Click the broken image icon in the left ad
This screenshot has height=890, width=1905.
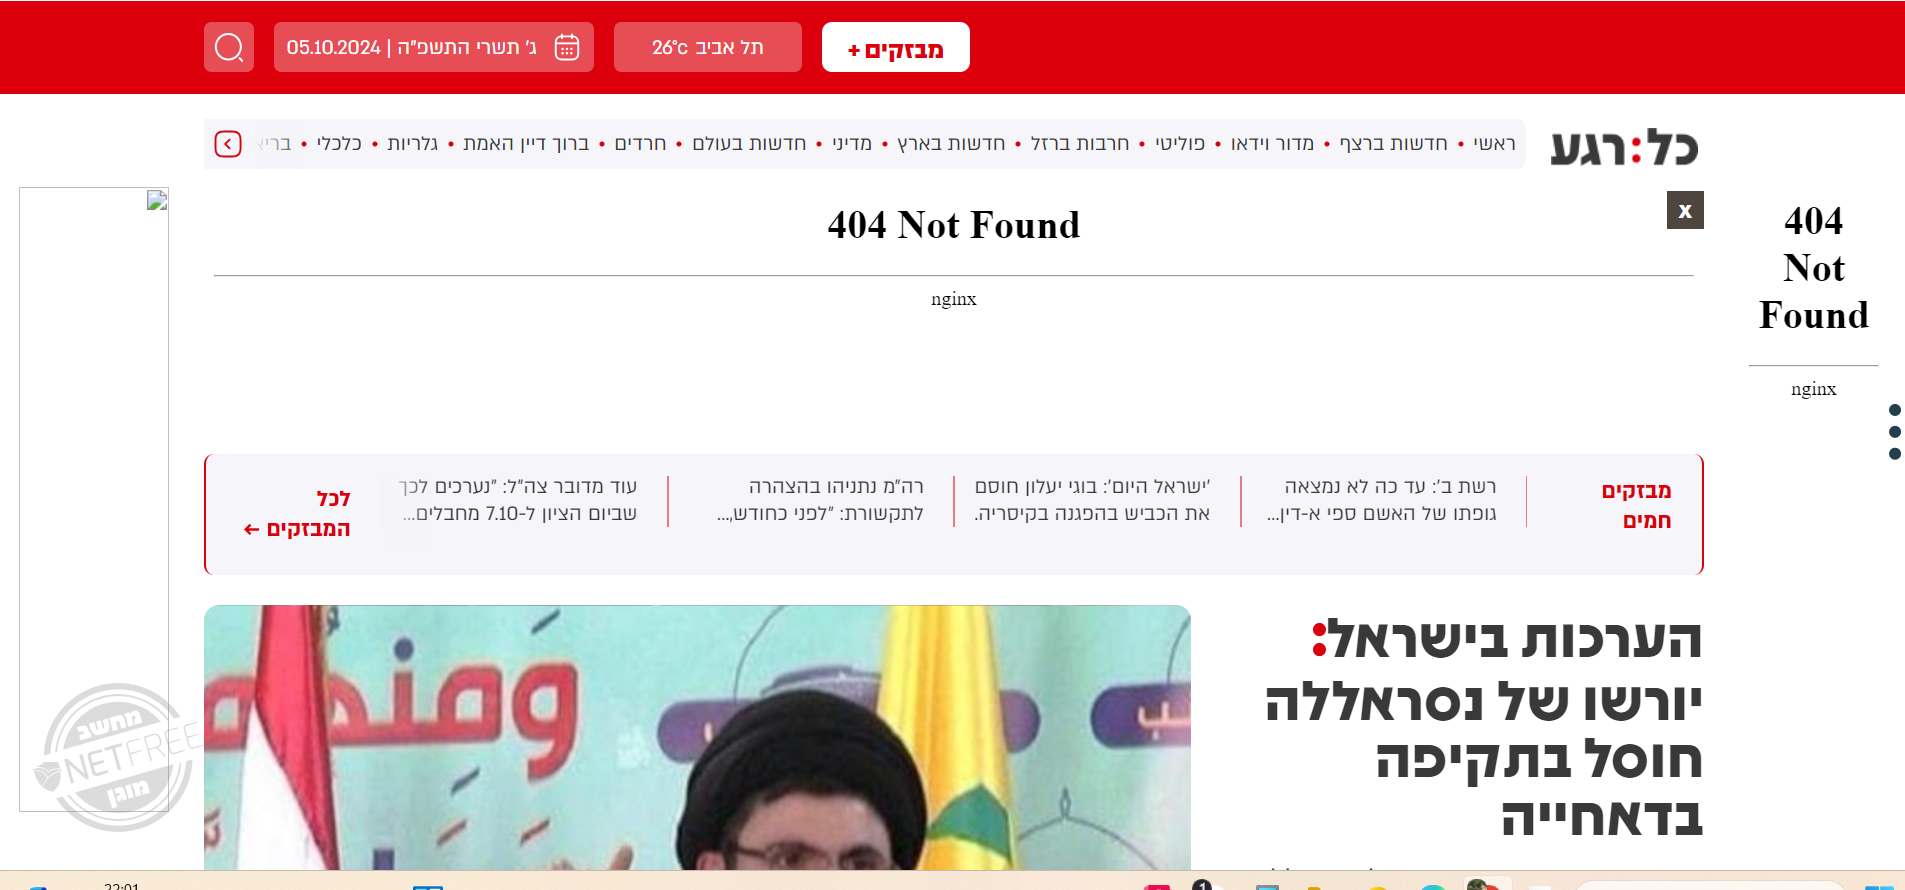(x=157, y=200)
